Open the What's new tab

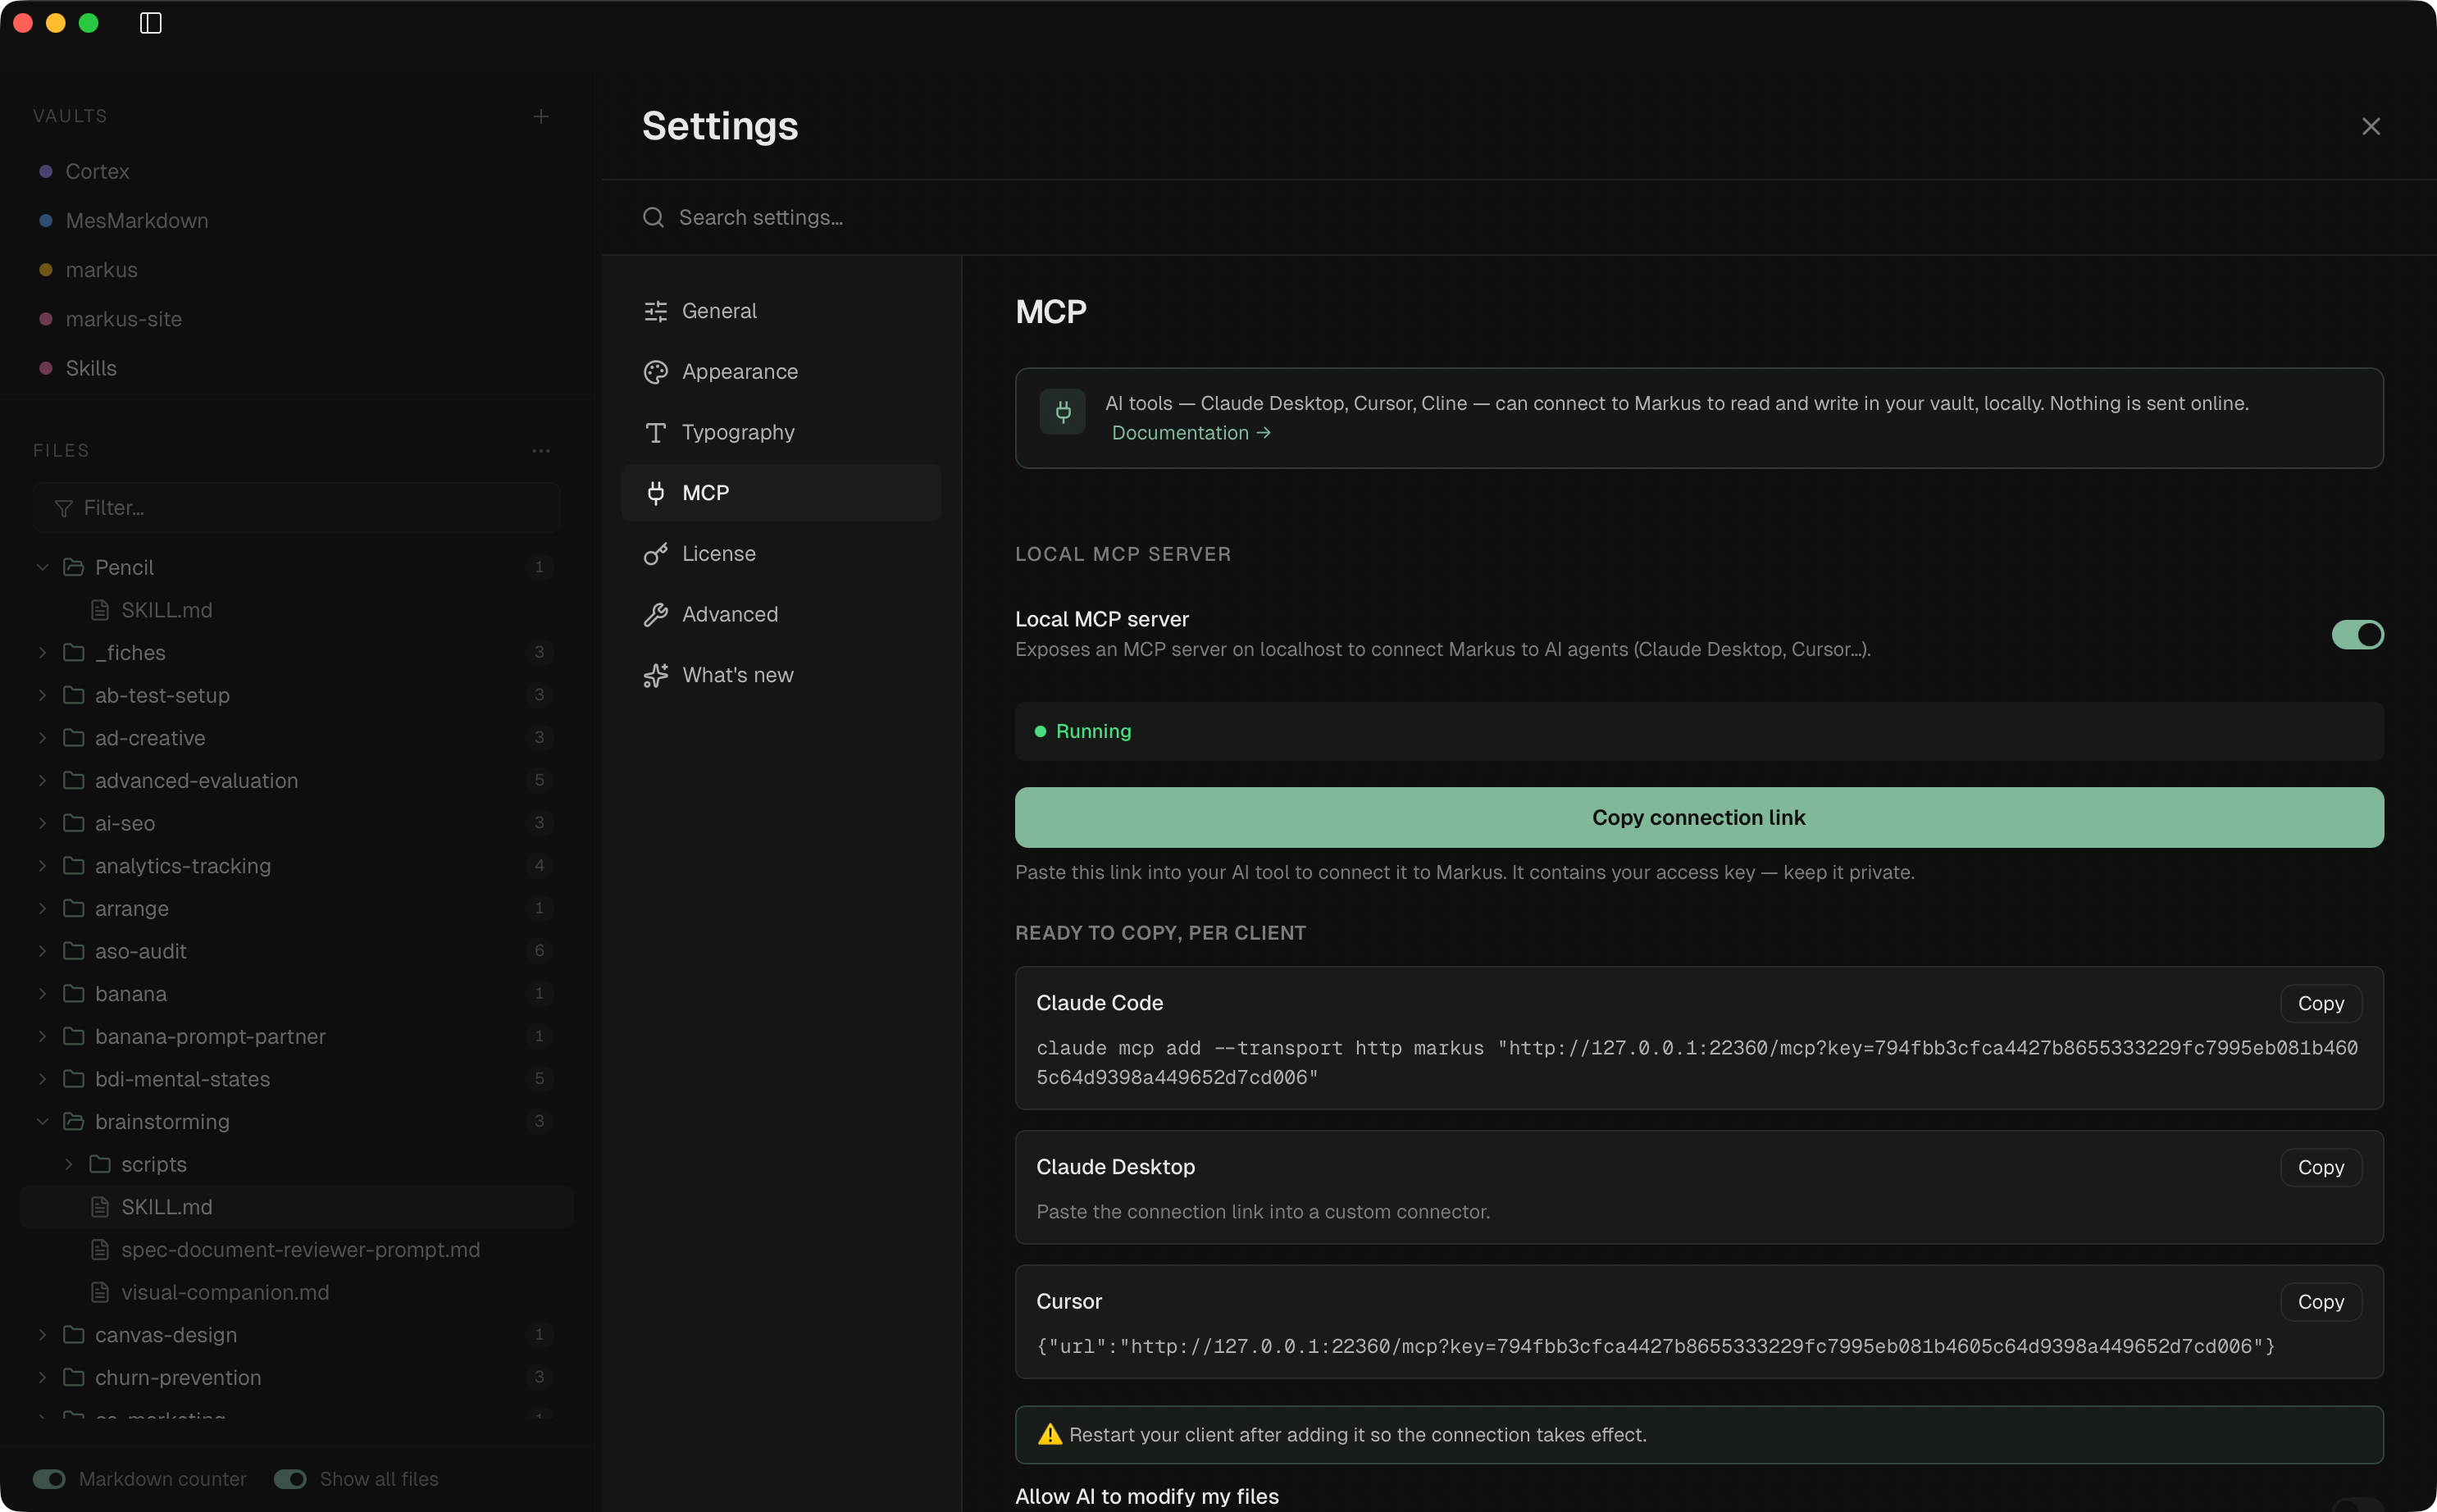pos(781,675)
